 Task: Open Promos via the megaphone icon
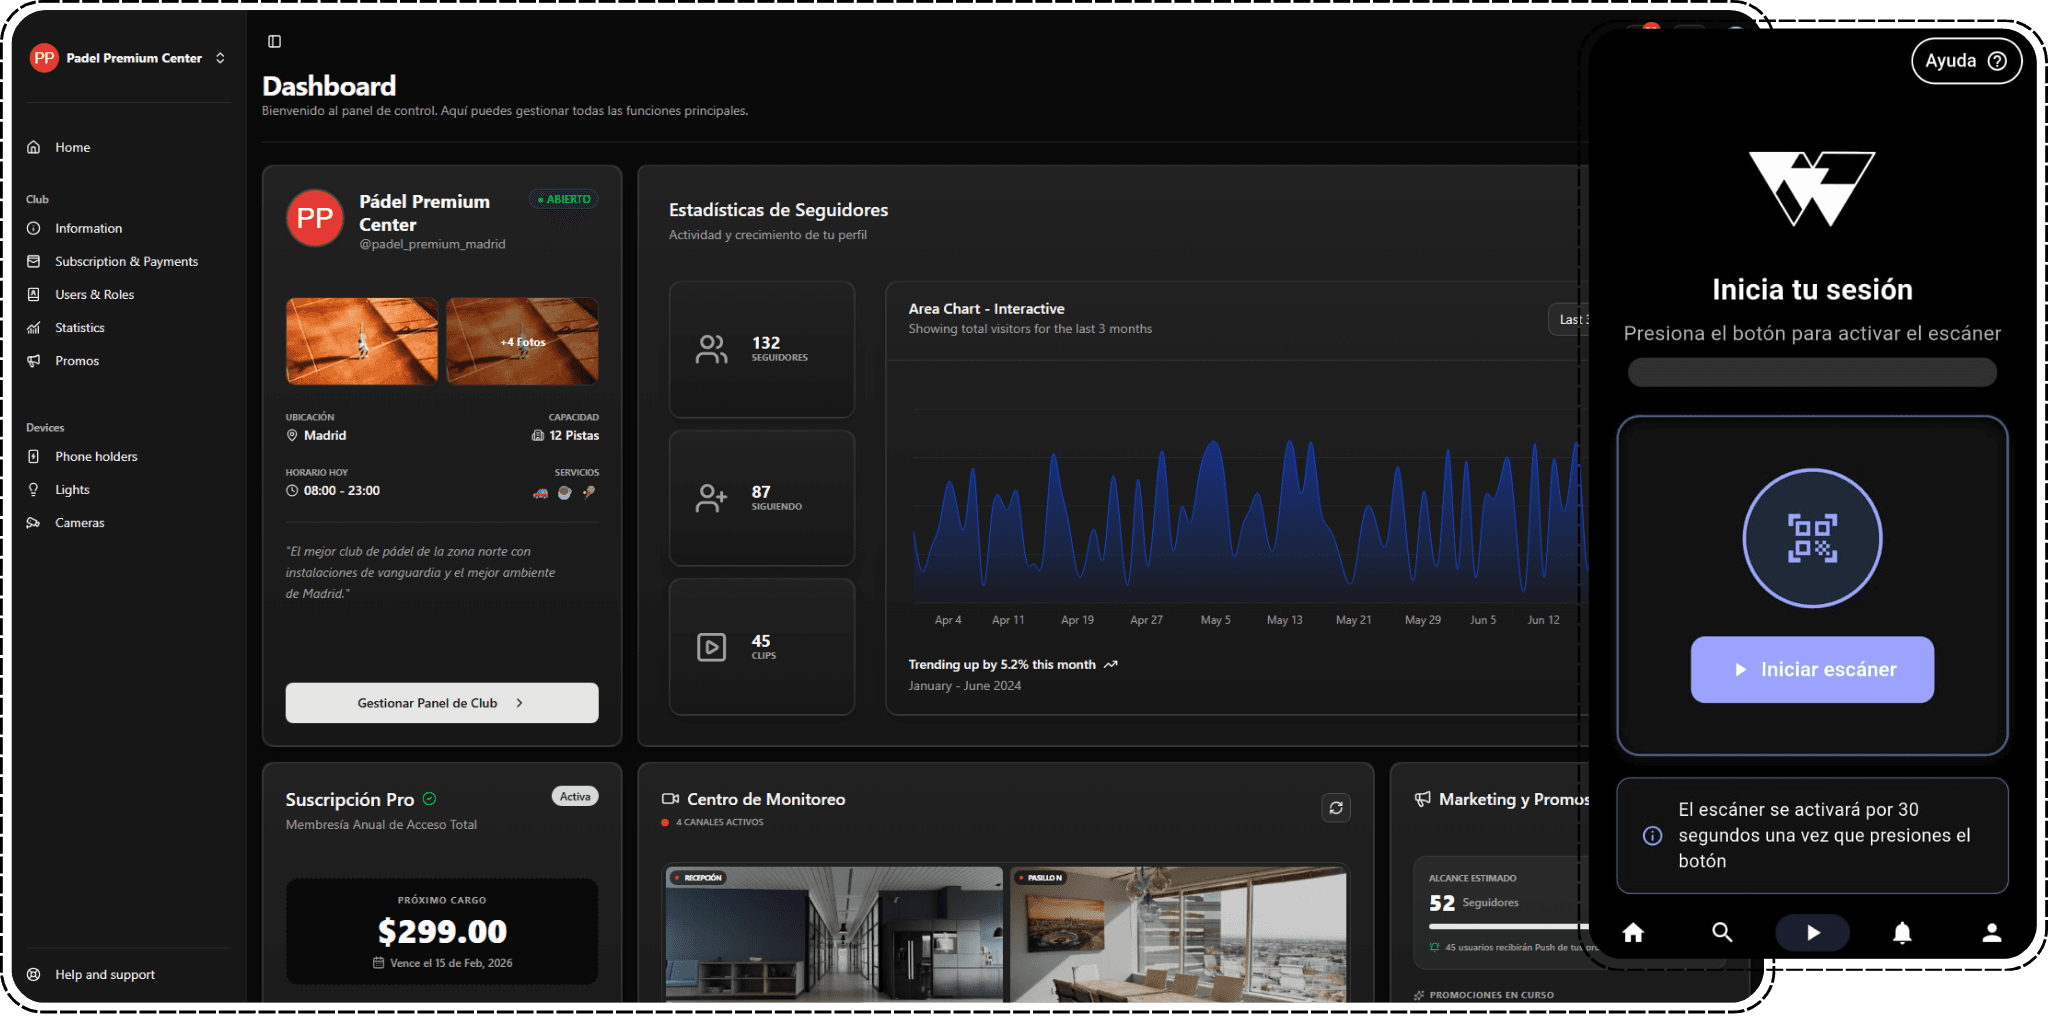click(x=35, y=360)
